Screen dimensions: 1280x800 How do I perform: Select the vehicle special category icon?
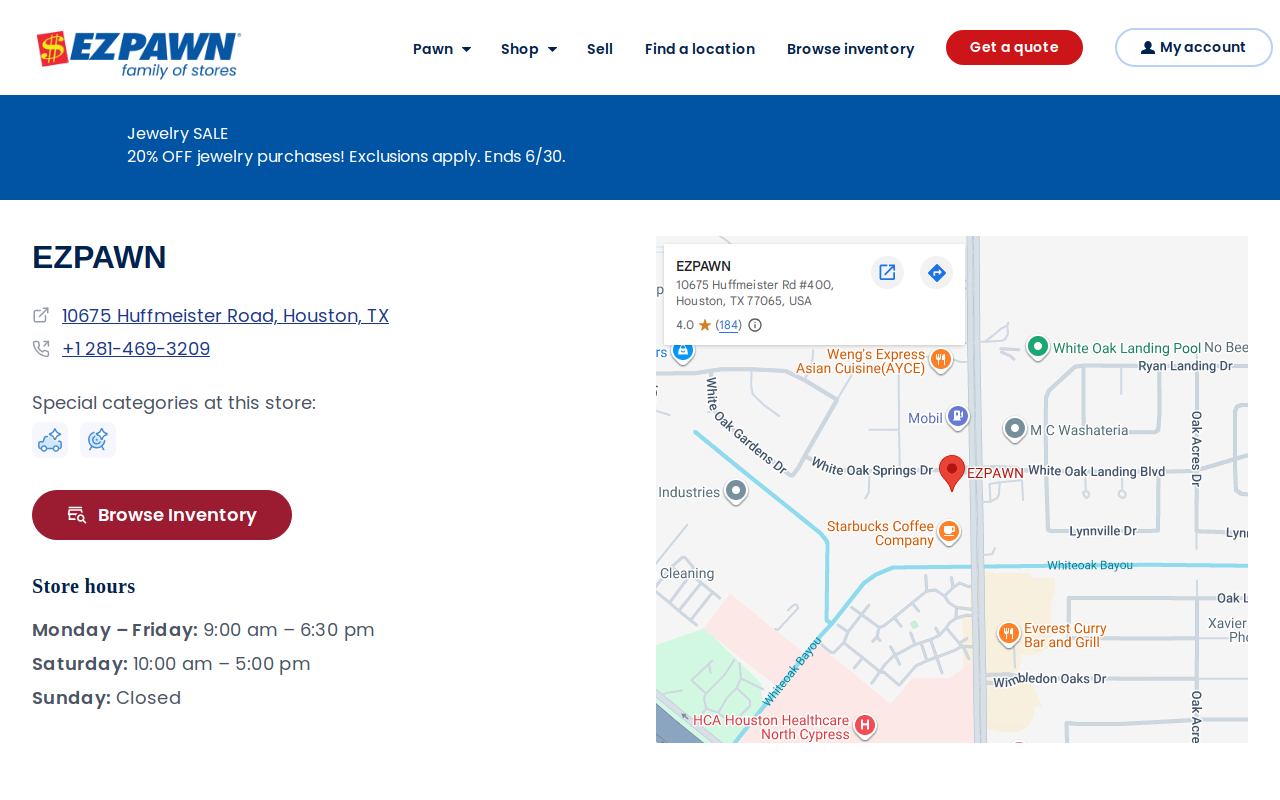pyautogui.click(x=50, y=440)
